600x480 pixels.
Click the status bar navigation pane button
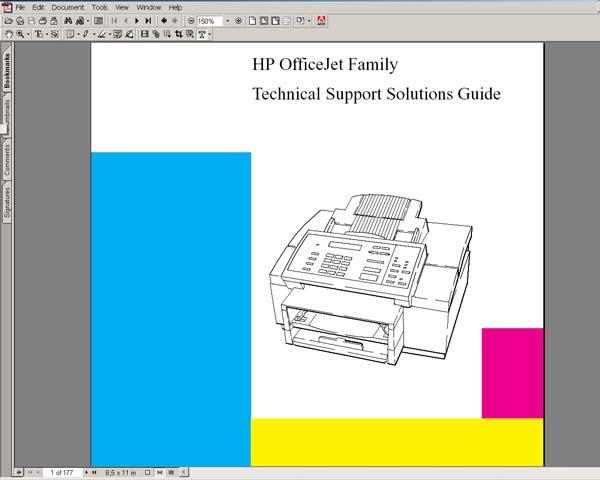[18, 473]
